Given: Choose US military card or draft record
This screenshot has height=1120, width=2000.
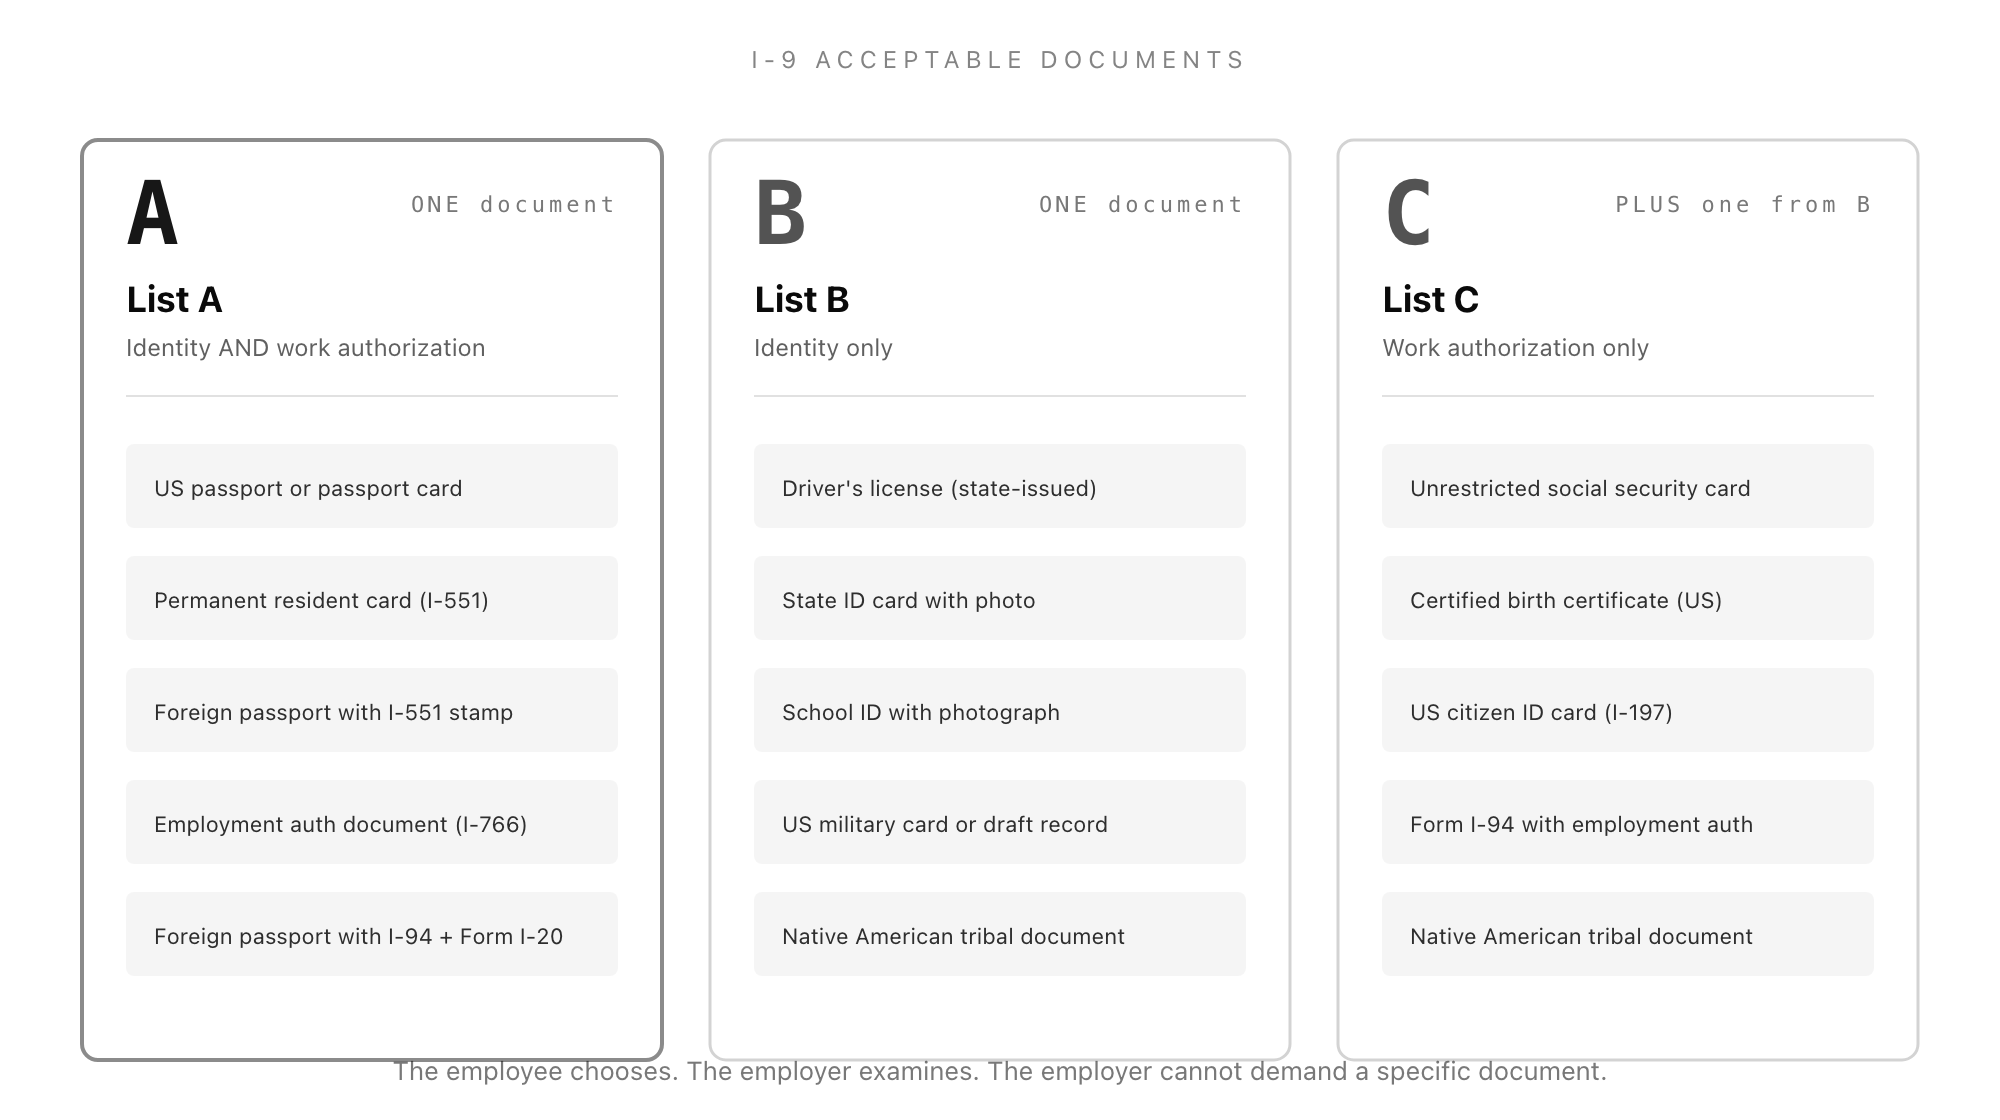Looking at the screenshot, I should 1000,822.
